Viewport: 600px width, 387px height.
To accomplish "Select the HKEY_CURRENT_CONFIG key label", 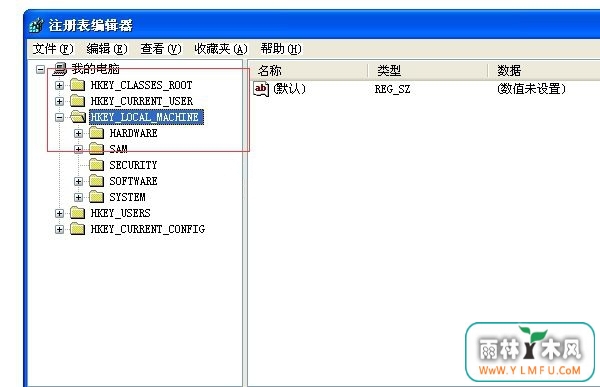I will (x=148, y=229).
